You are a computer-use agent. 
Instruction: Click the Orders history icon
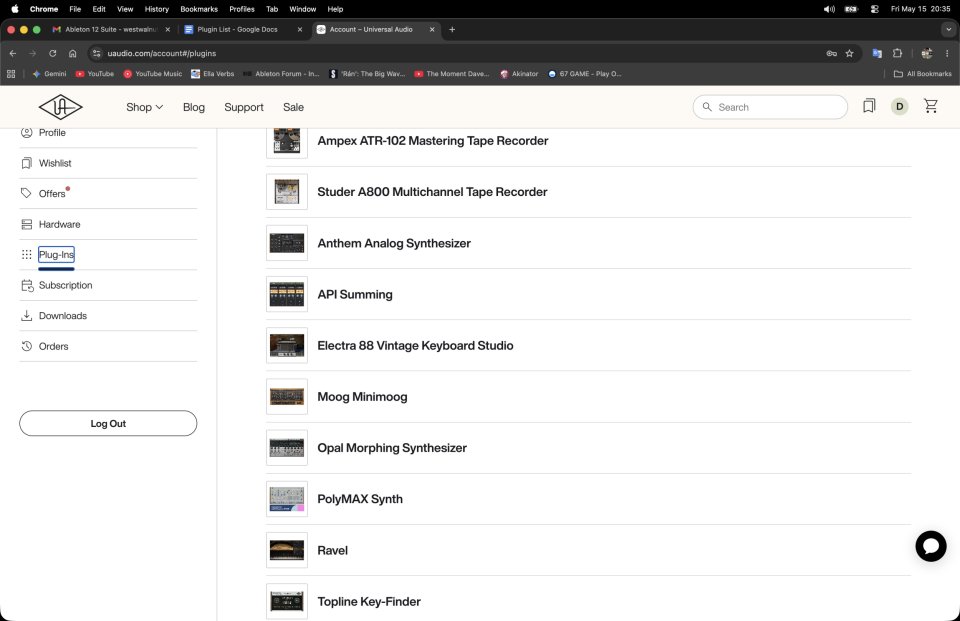point(26,346)
